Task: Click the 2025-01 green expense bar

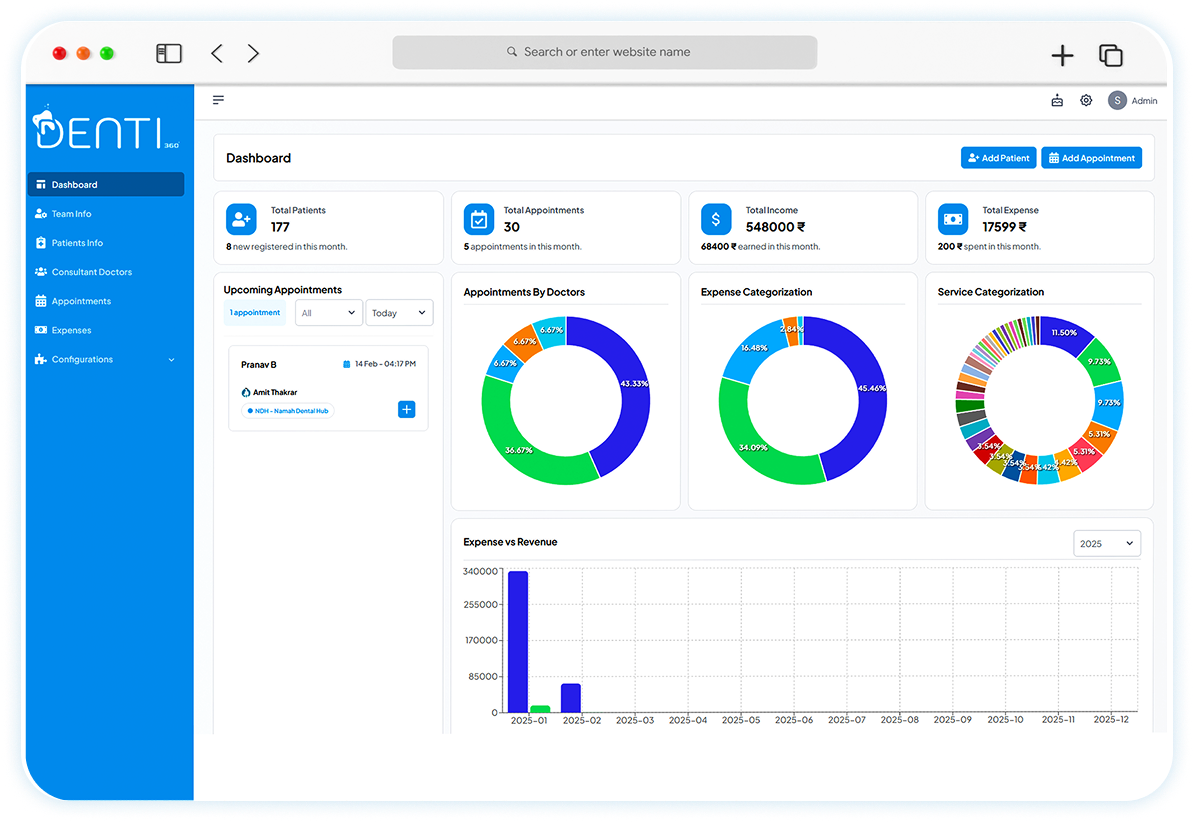Action: (540, 709)
